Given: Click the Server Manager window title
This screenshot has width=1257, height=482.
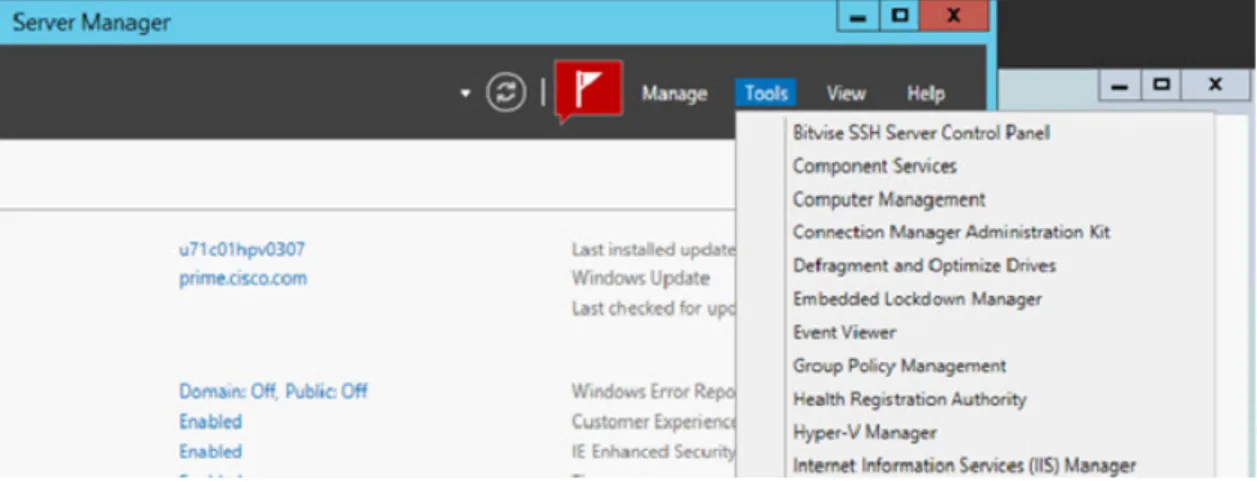Looking at the screenshot, I should [91, 22].
